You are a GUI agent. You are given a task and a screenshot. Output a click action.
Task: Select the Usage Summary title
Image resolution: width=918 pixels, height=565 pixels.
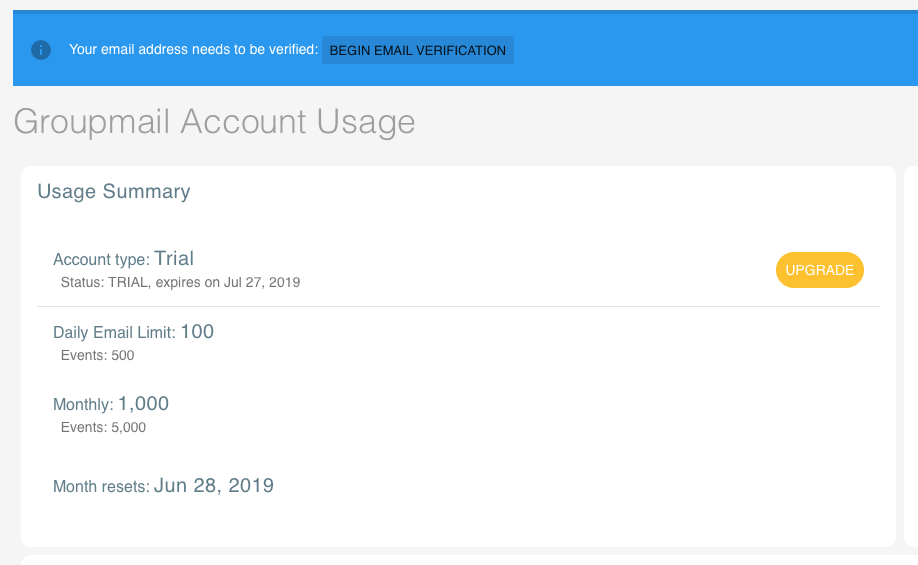(114, 191)
